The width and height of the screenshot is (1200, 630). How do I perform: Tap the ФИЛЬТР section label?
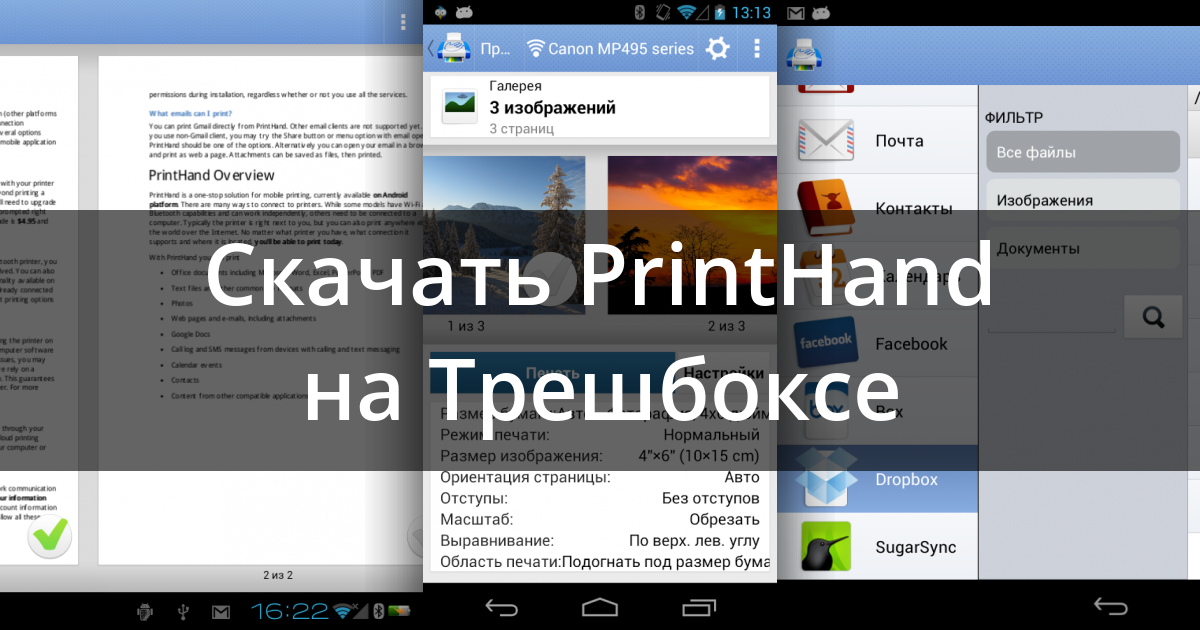click(x=1014, y=117)
